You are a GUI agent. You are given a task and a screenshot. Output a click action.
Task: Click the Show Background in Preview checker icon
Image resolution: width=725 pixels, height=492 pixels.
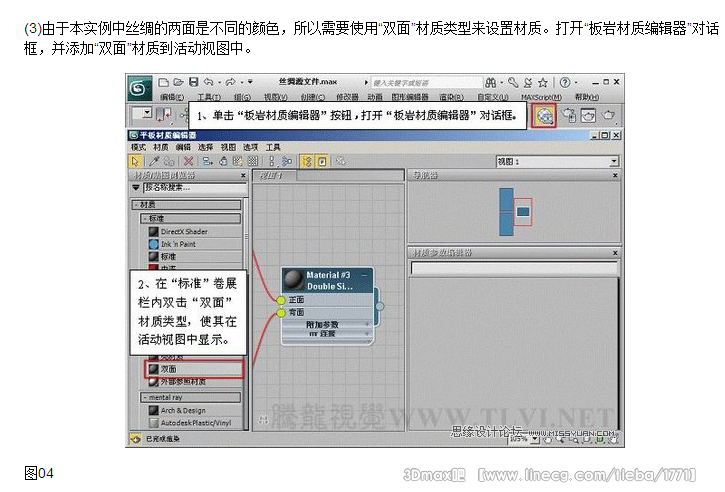click(252, 161)
